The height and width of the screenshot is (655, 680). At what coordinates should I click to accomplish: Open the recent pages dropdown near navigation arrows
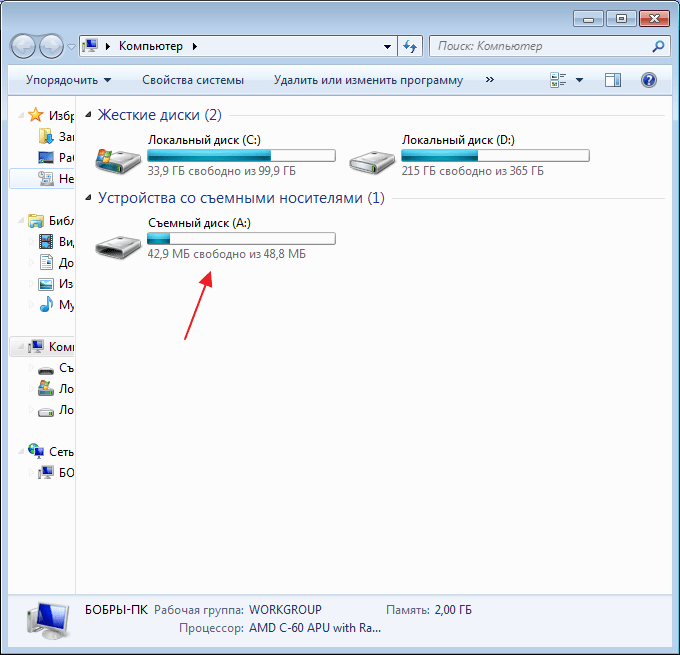point(72,46)
